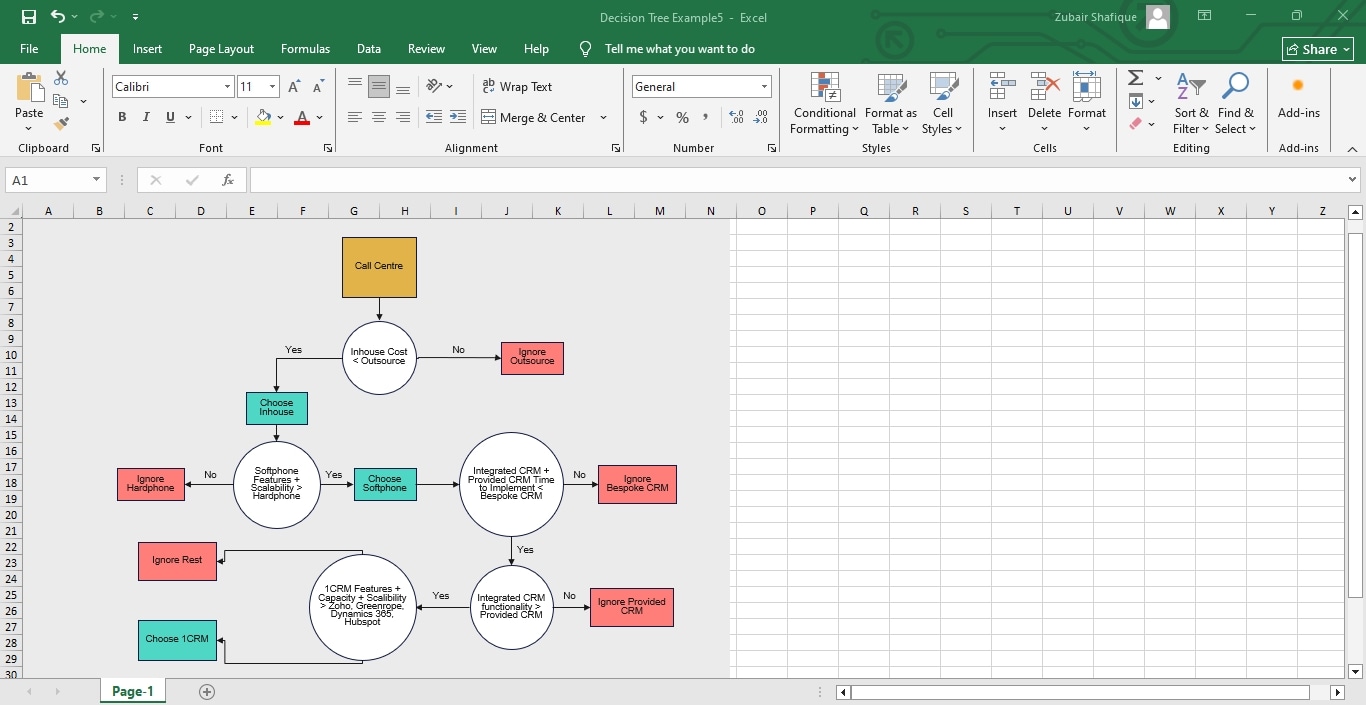Select the Wrap Text icon

pyautogui.click(x=489, y=86)
